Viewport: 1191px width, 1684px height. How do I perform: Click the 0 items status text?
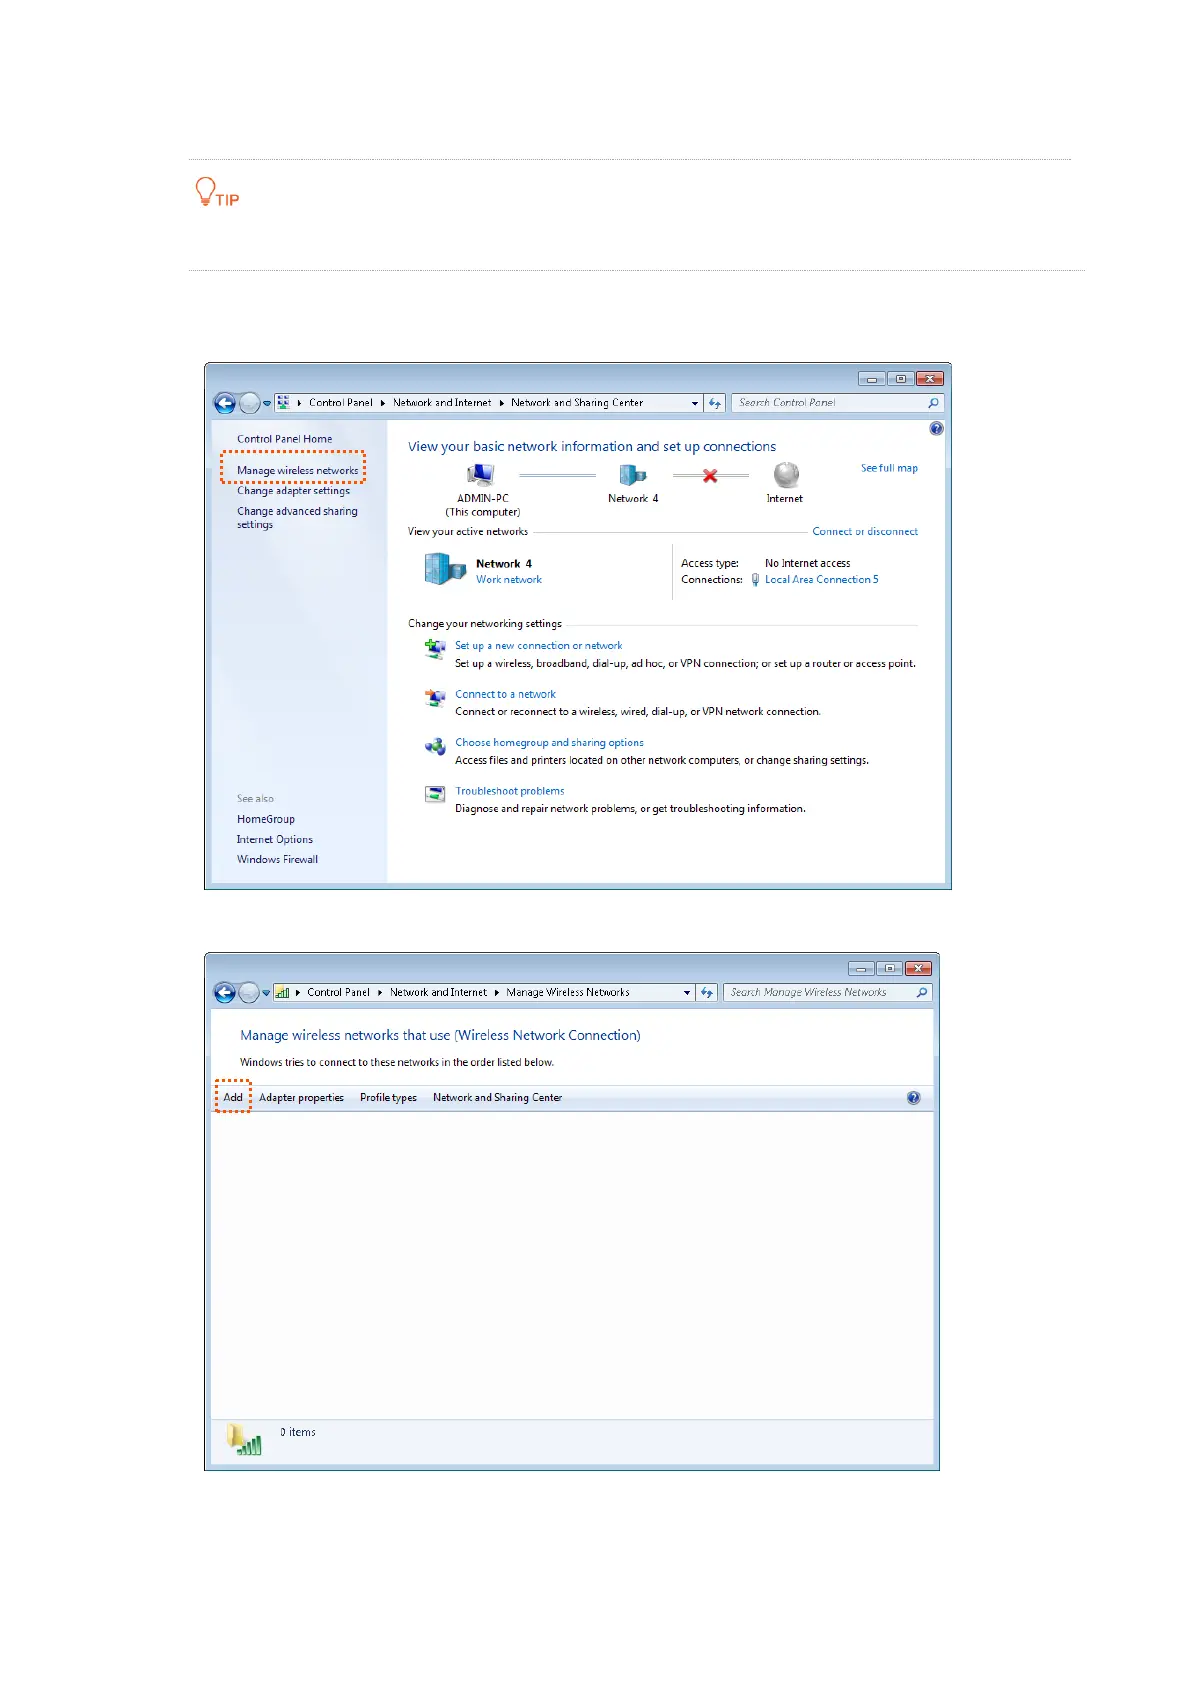(x=298, y=1433)
